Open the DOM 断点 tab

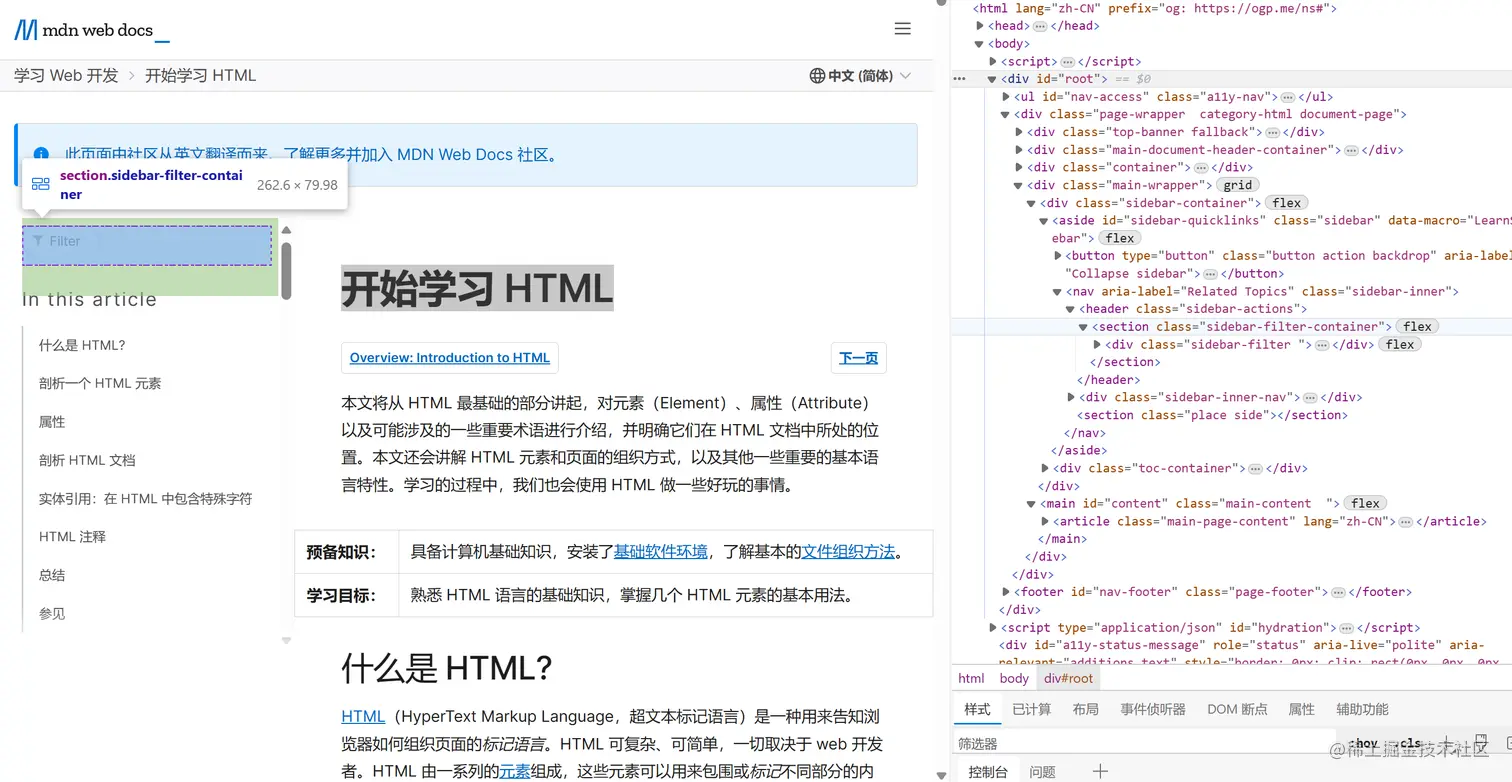[x=1237, y=709]
